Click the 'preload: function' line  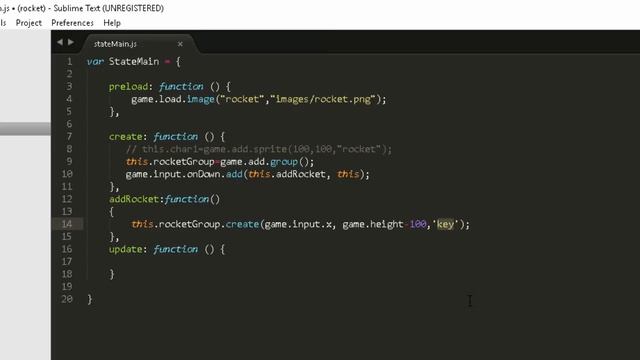pos(170,87)
